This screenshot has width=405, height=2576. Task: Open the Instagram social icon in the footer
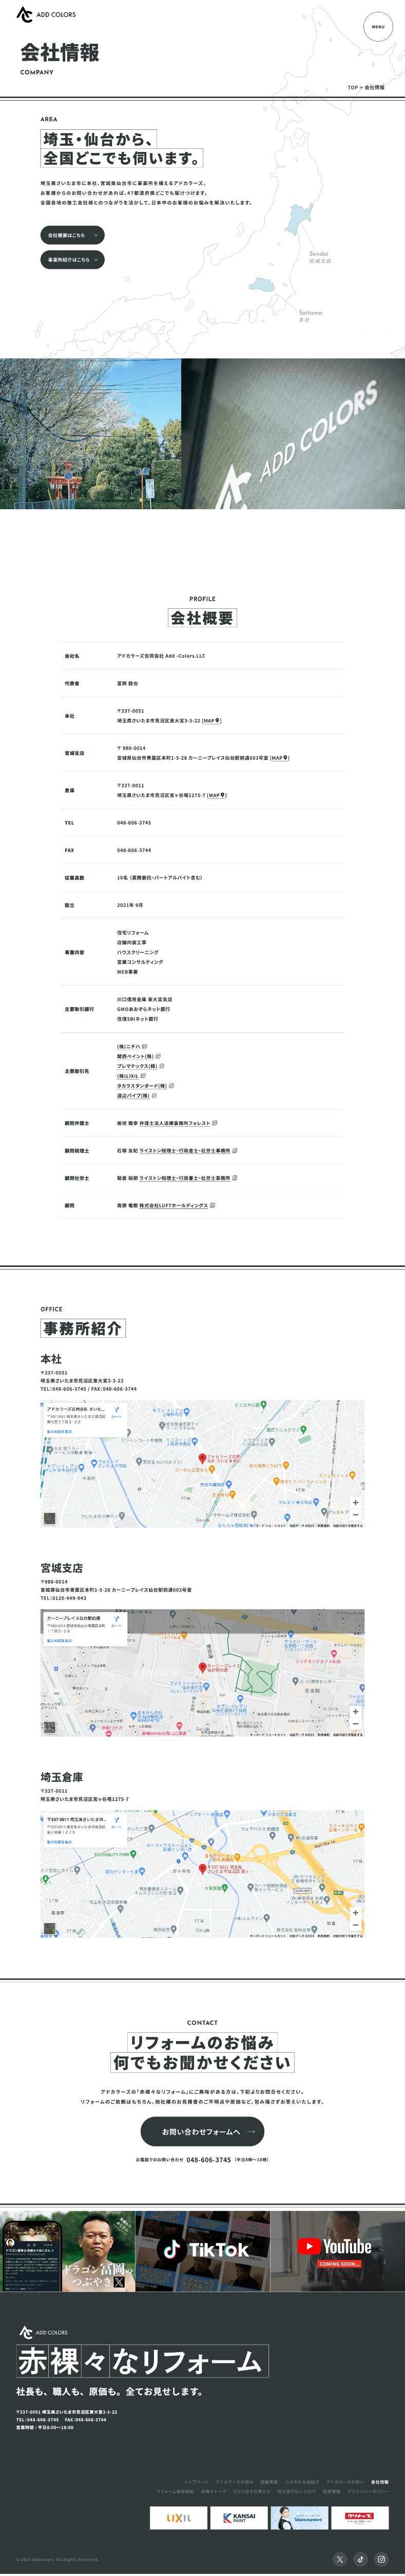tap(381, 2559)
